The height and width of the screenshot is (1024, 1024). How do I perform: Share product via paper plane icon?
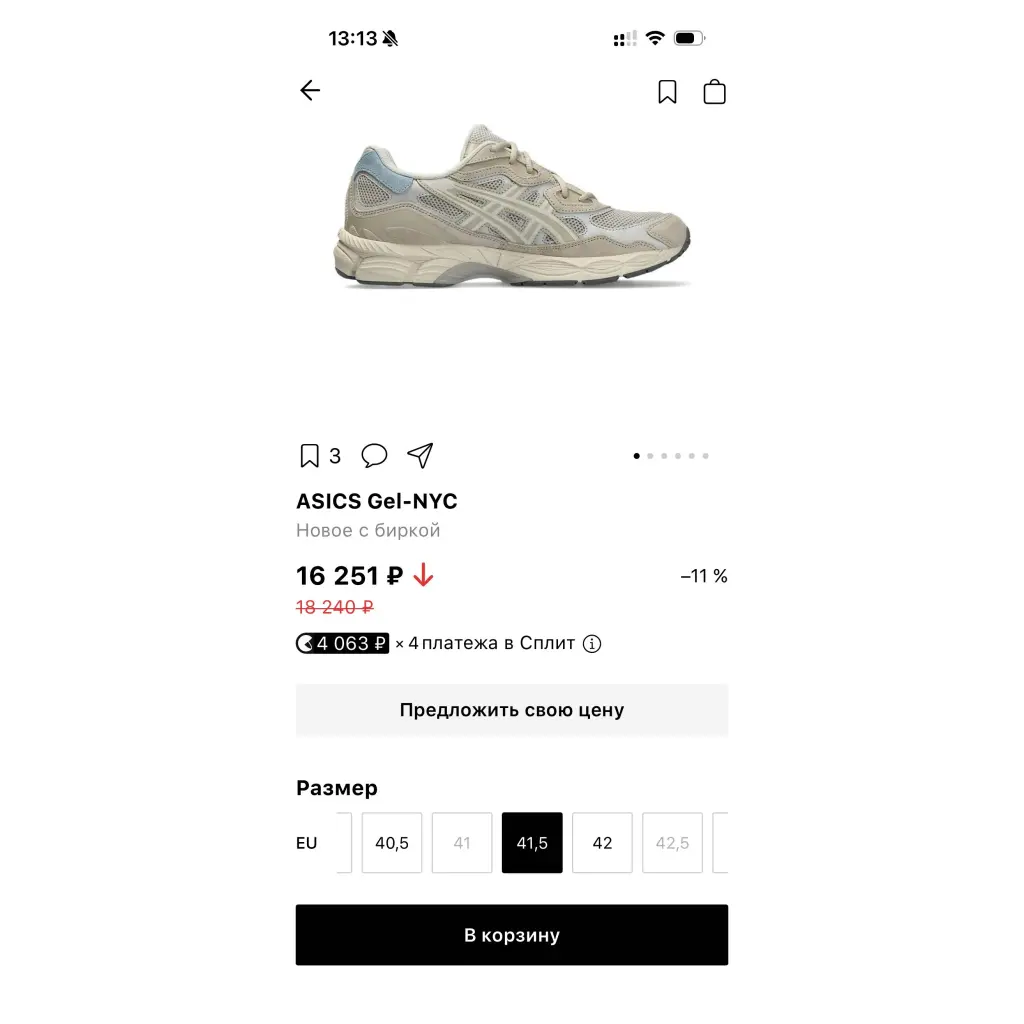(x=420, y=455)
